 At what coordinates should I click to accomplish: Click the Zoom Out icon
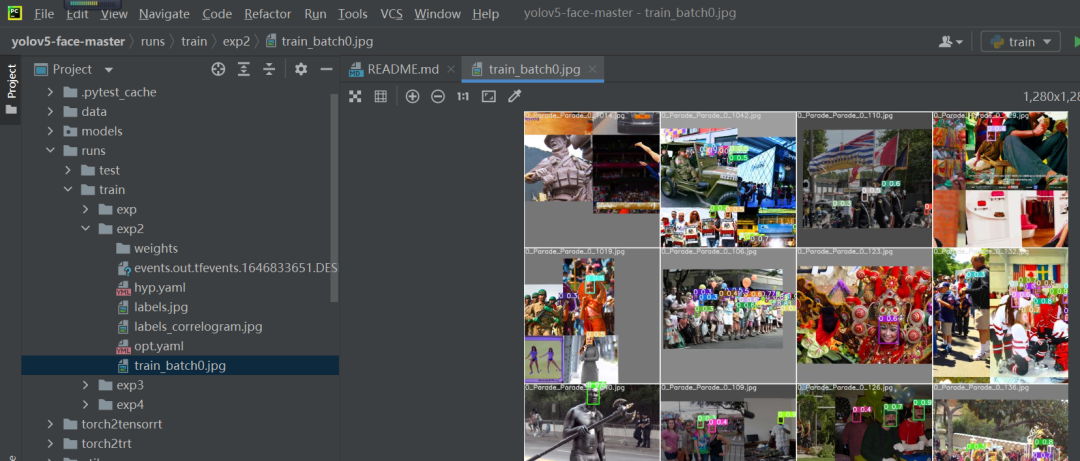pos(438,96)
